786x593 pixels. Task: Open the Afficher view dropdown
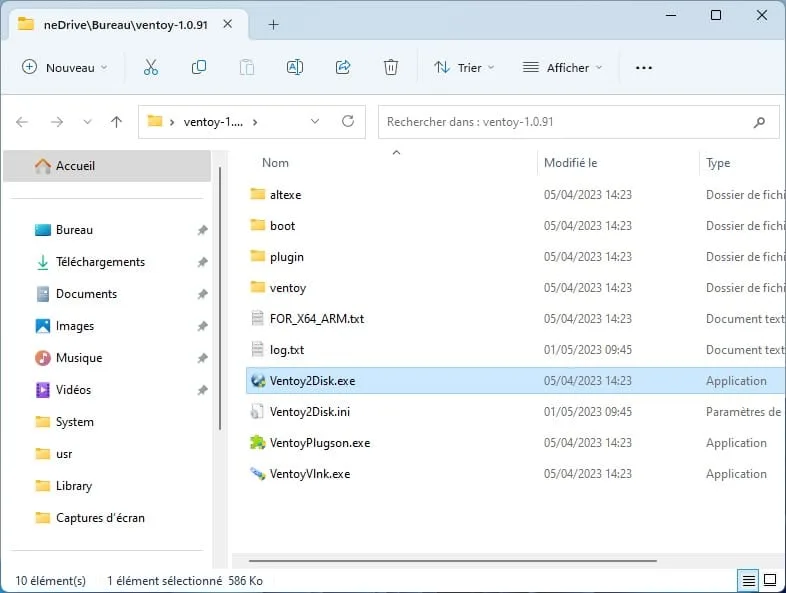[562, 67]
